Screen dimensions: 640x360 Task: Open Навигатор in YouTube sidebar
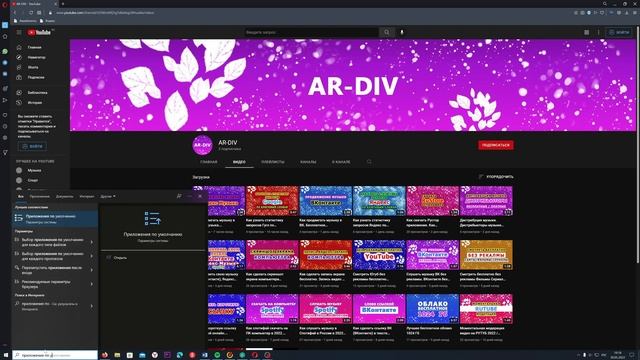pos(40,58)
